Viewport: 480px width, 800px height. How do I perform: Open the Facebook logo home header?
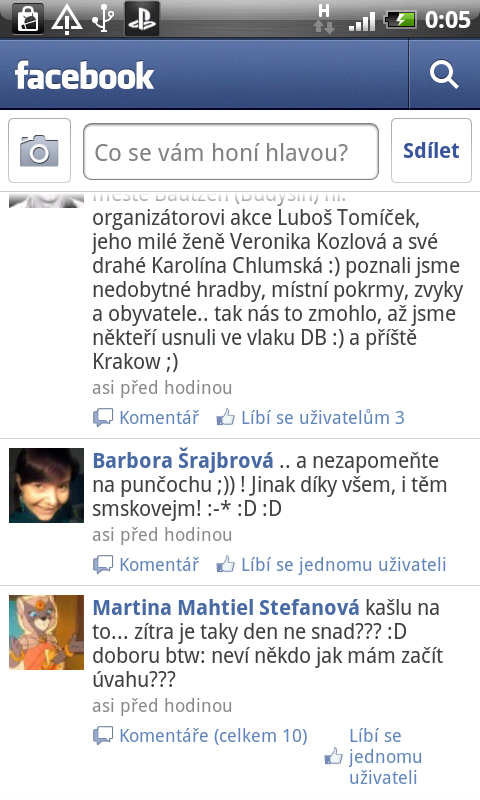coord(84,76)
